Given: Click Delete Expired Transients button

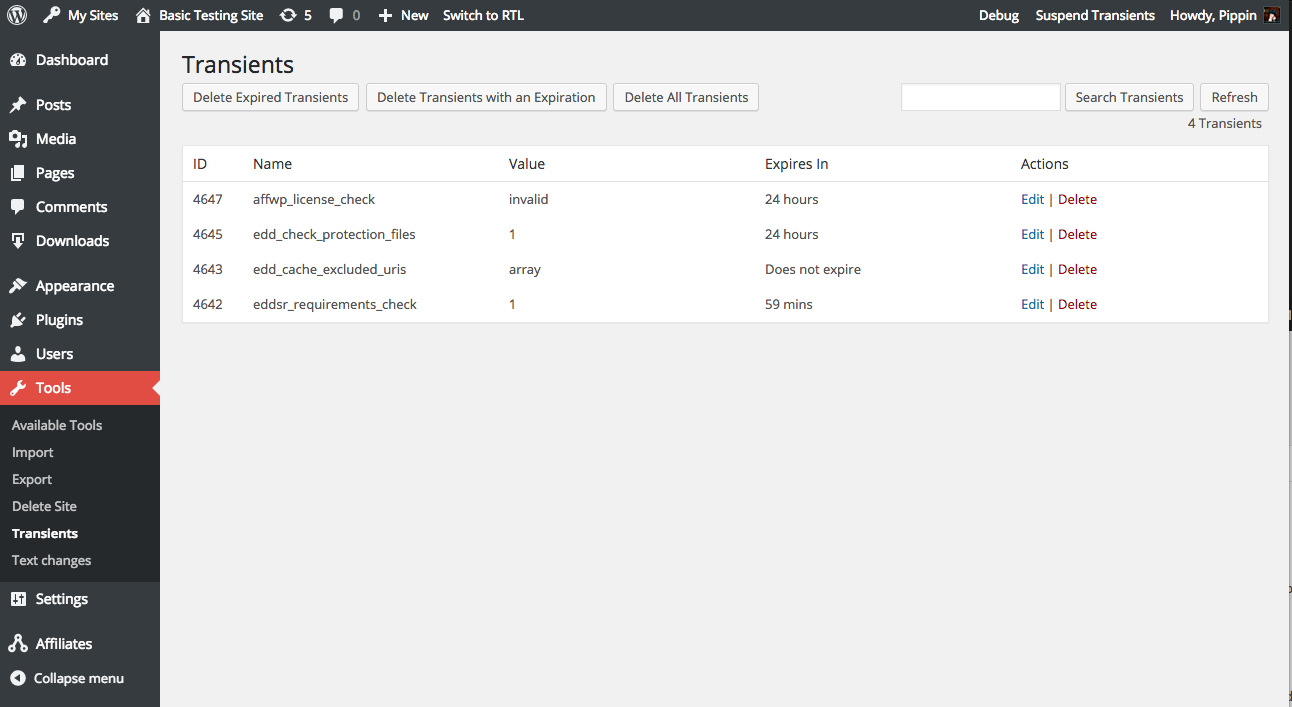Looking at the screenshot, I should click(270, 97).
